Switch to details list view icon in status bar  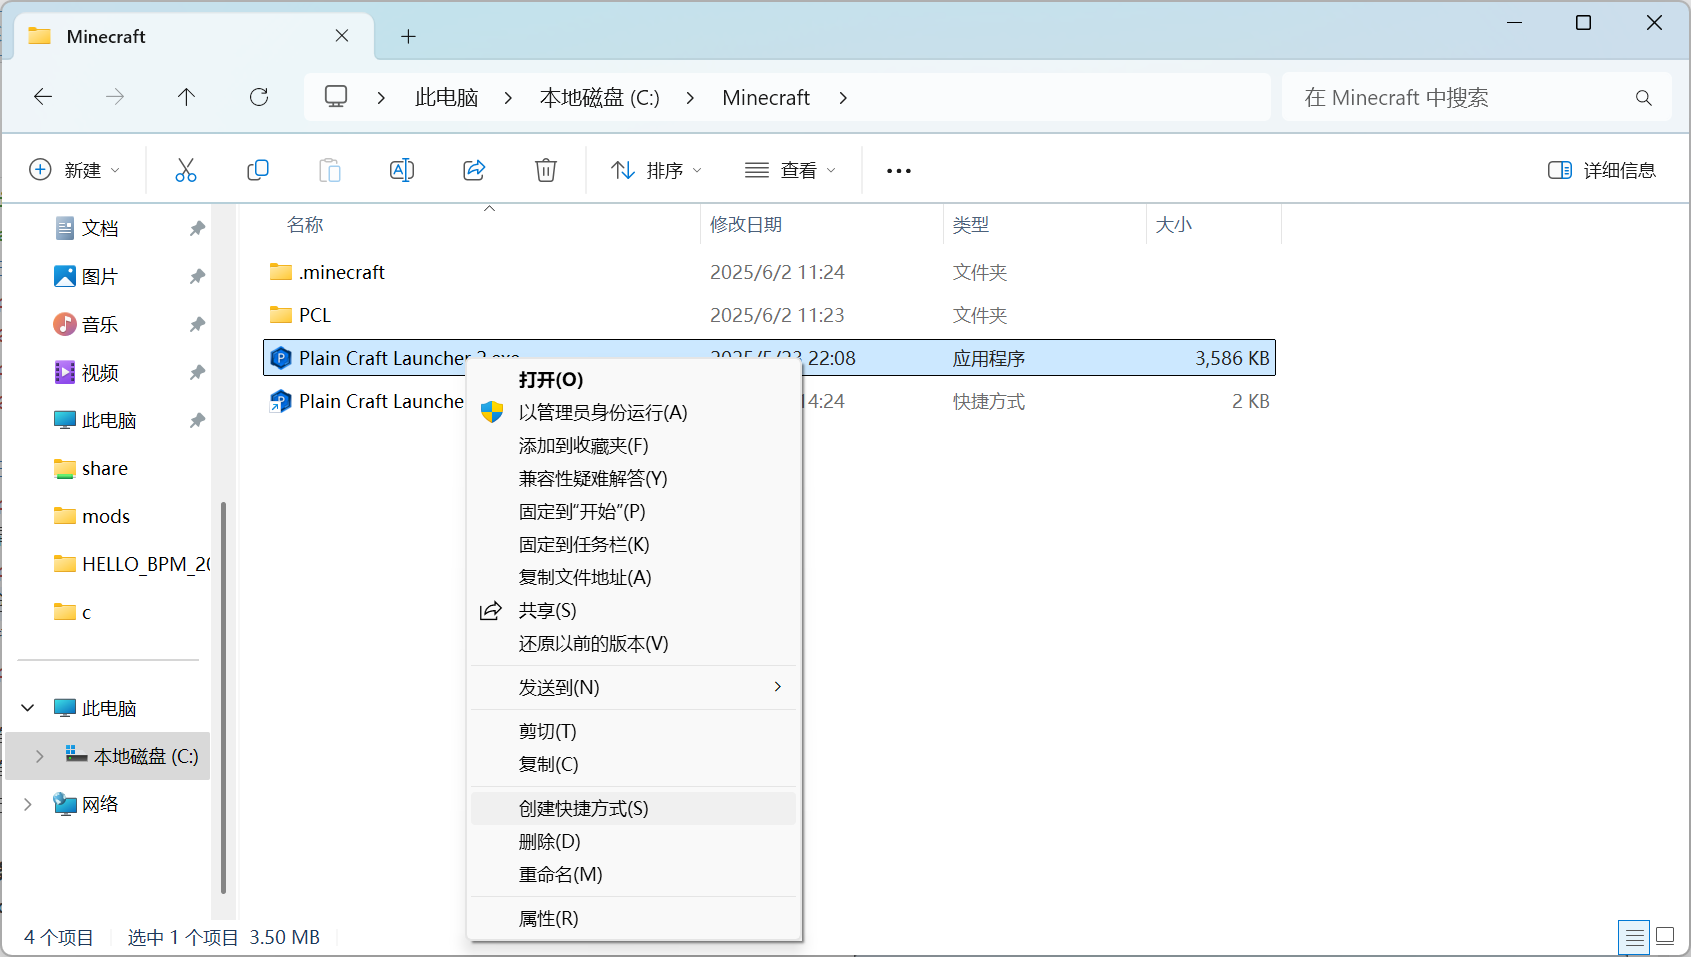click(1634, 937)
